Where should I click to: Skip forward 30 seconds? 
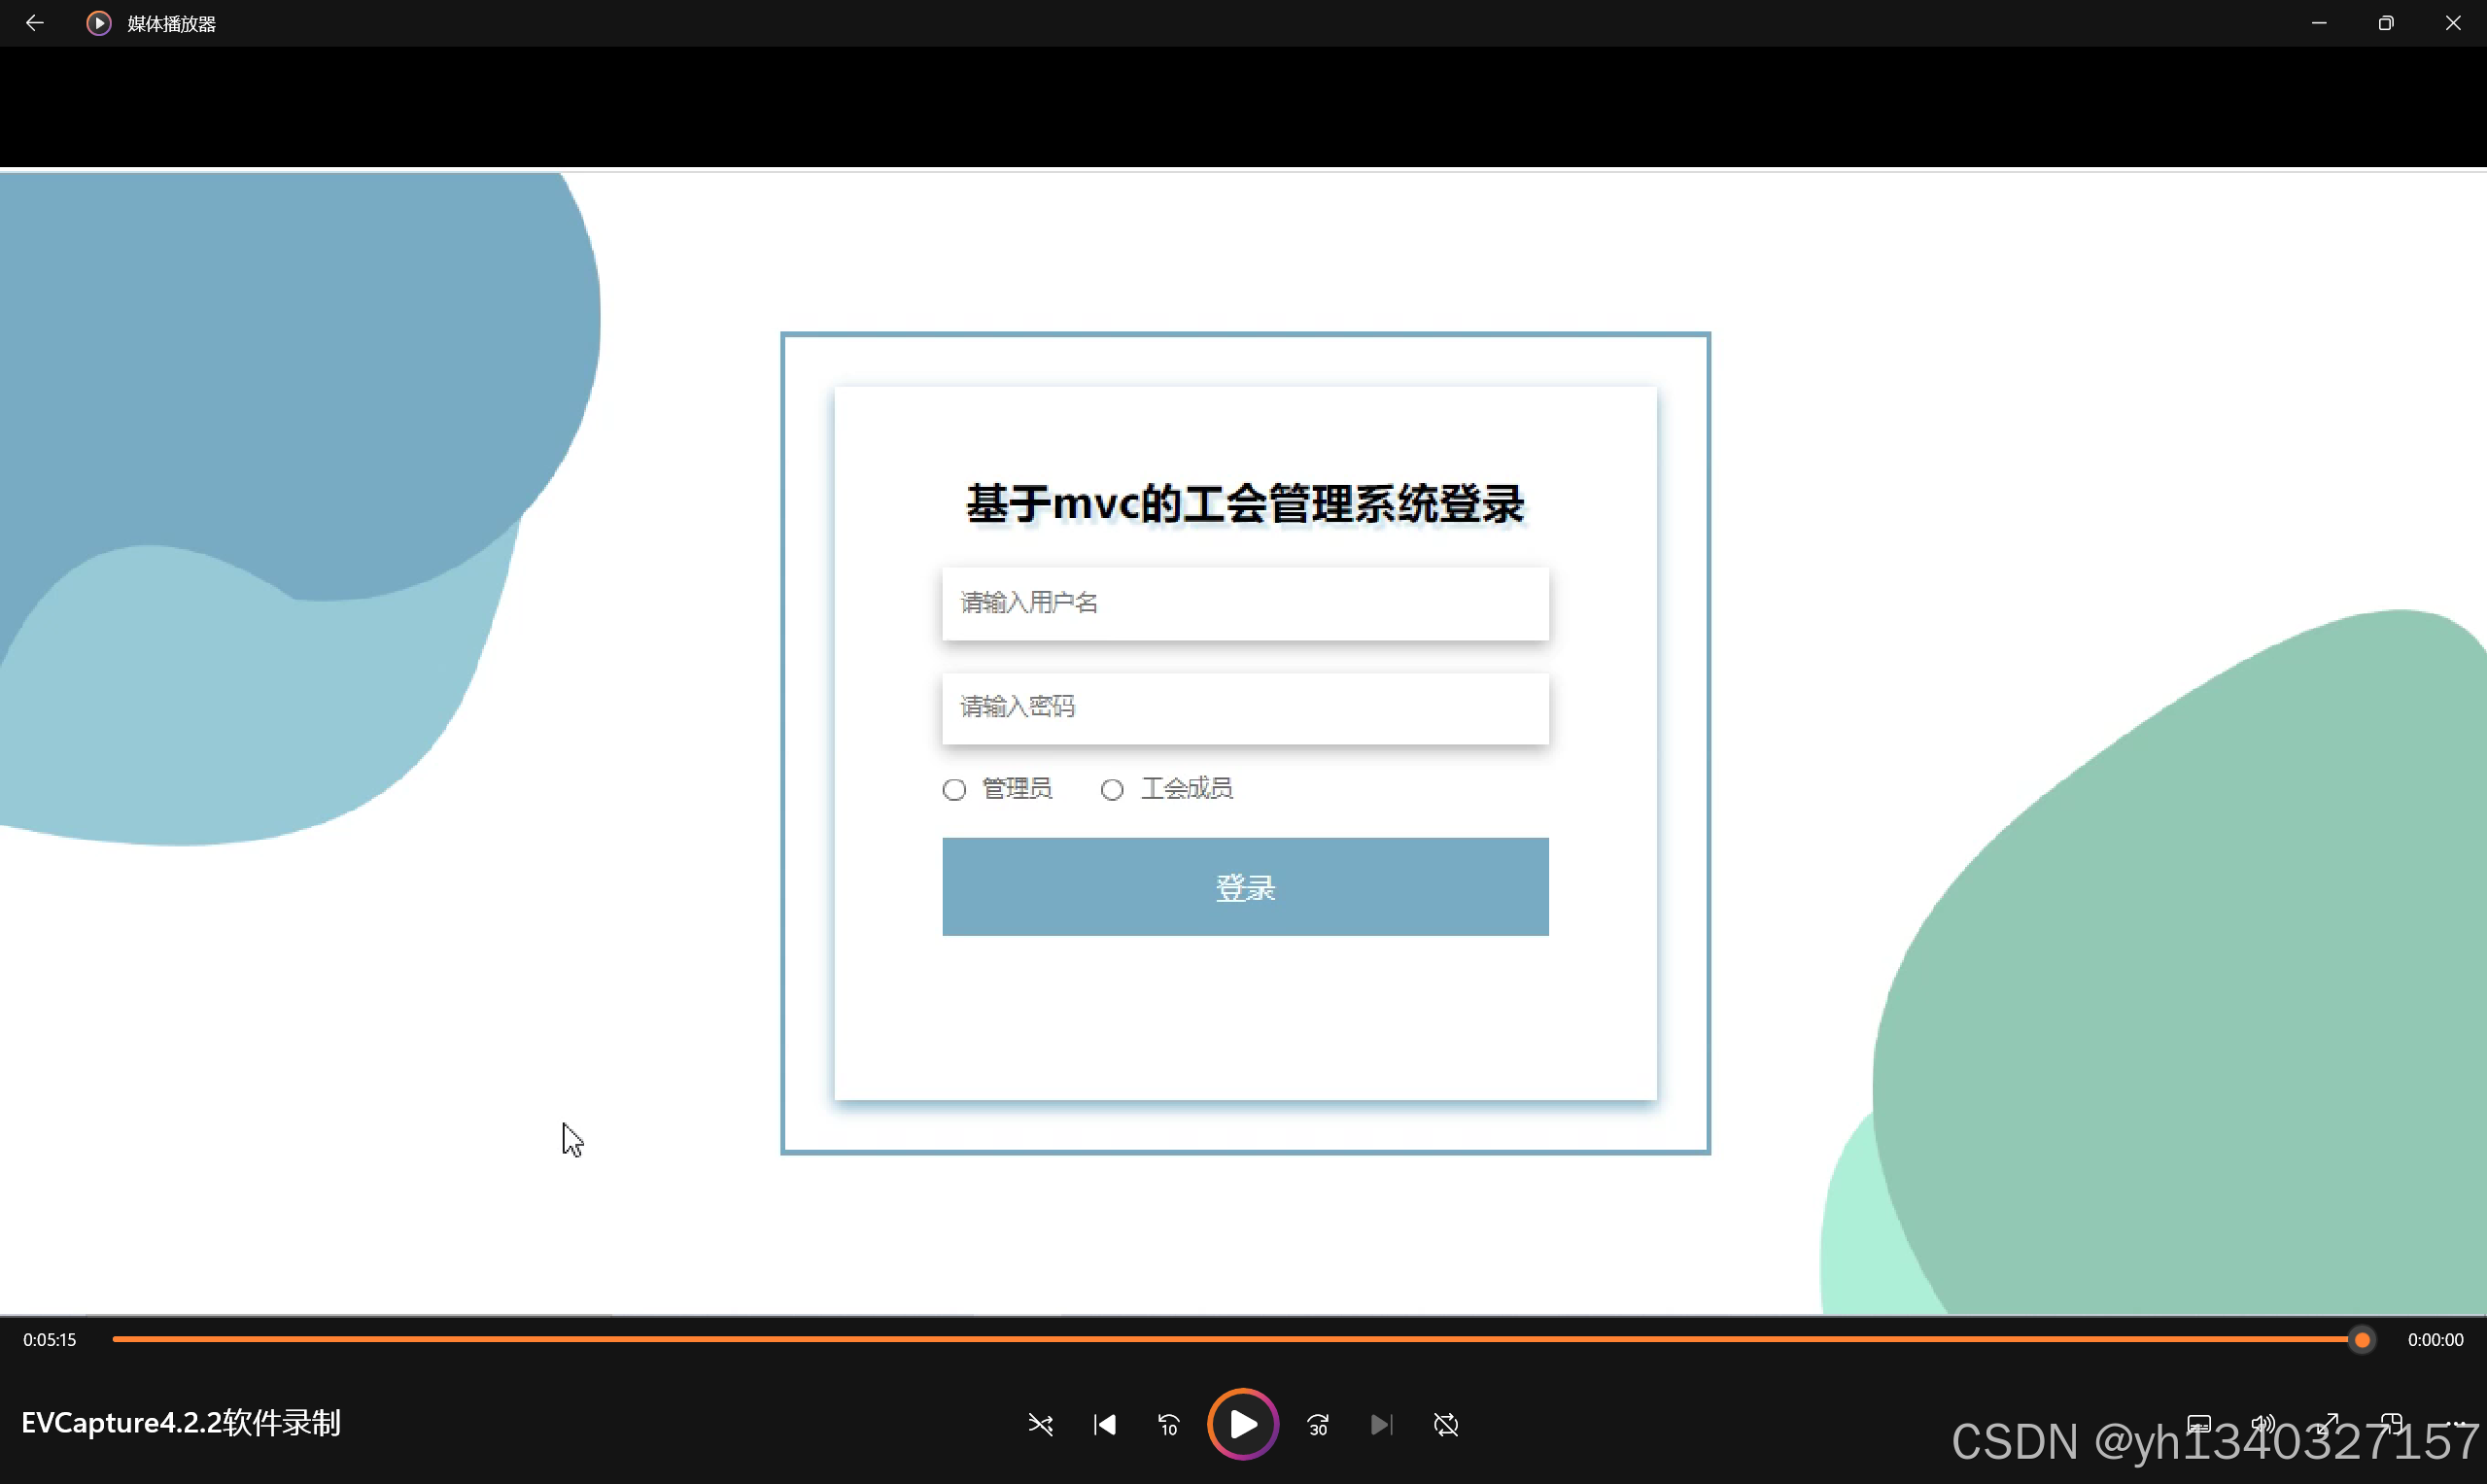coord(1318,1424)
